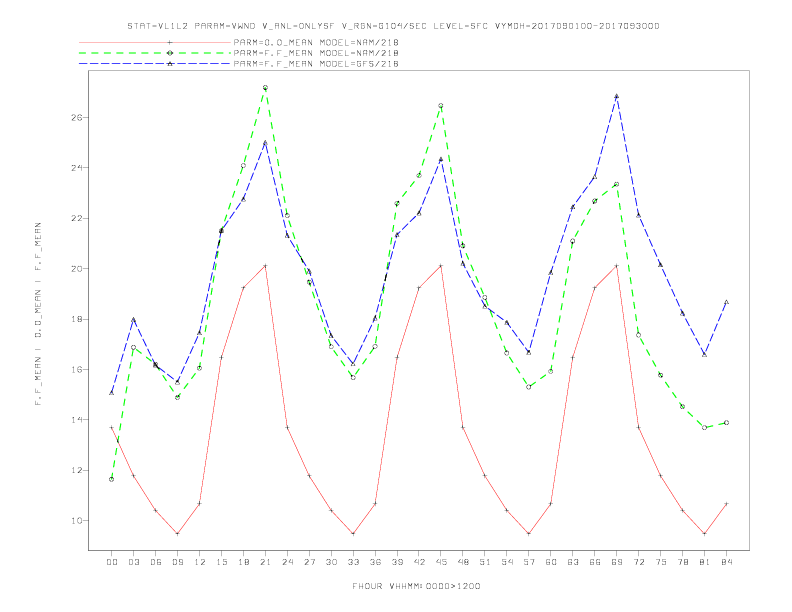792x612 pixels.
Task: Click x-axis tick label 00
Action: [x=112, y=562]
